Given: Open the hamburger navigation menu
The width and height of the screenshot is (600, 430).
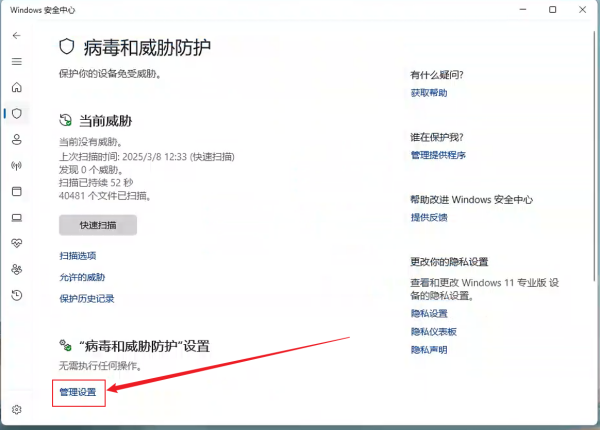Looking at the screenshot, I should point(16,62).
